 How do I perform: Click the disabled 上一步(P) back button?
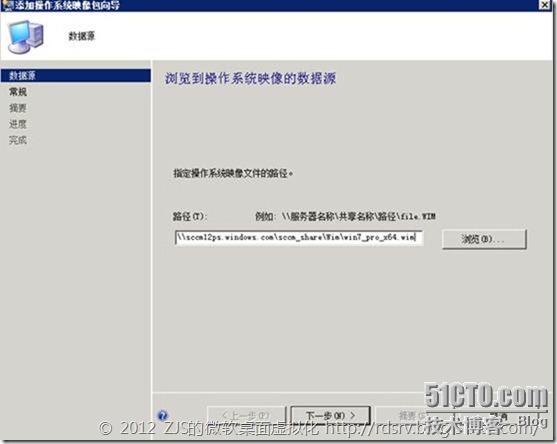pyautogui.click(x=246, y=415)
